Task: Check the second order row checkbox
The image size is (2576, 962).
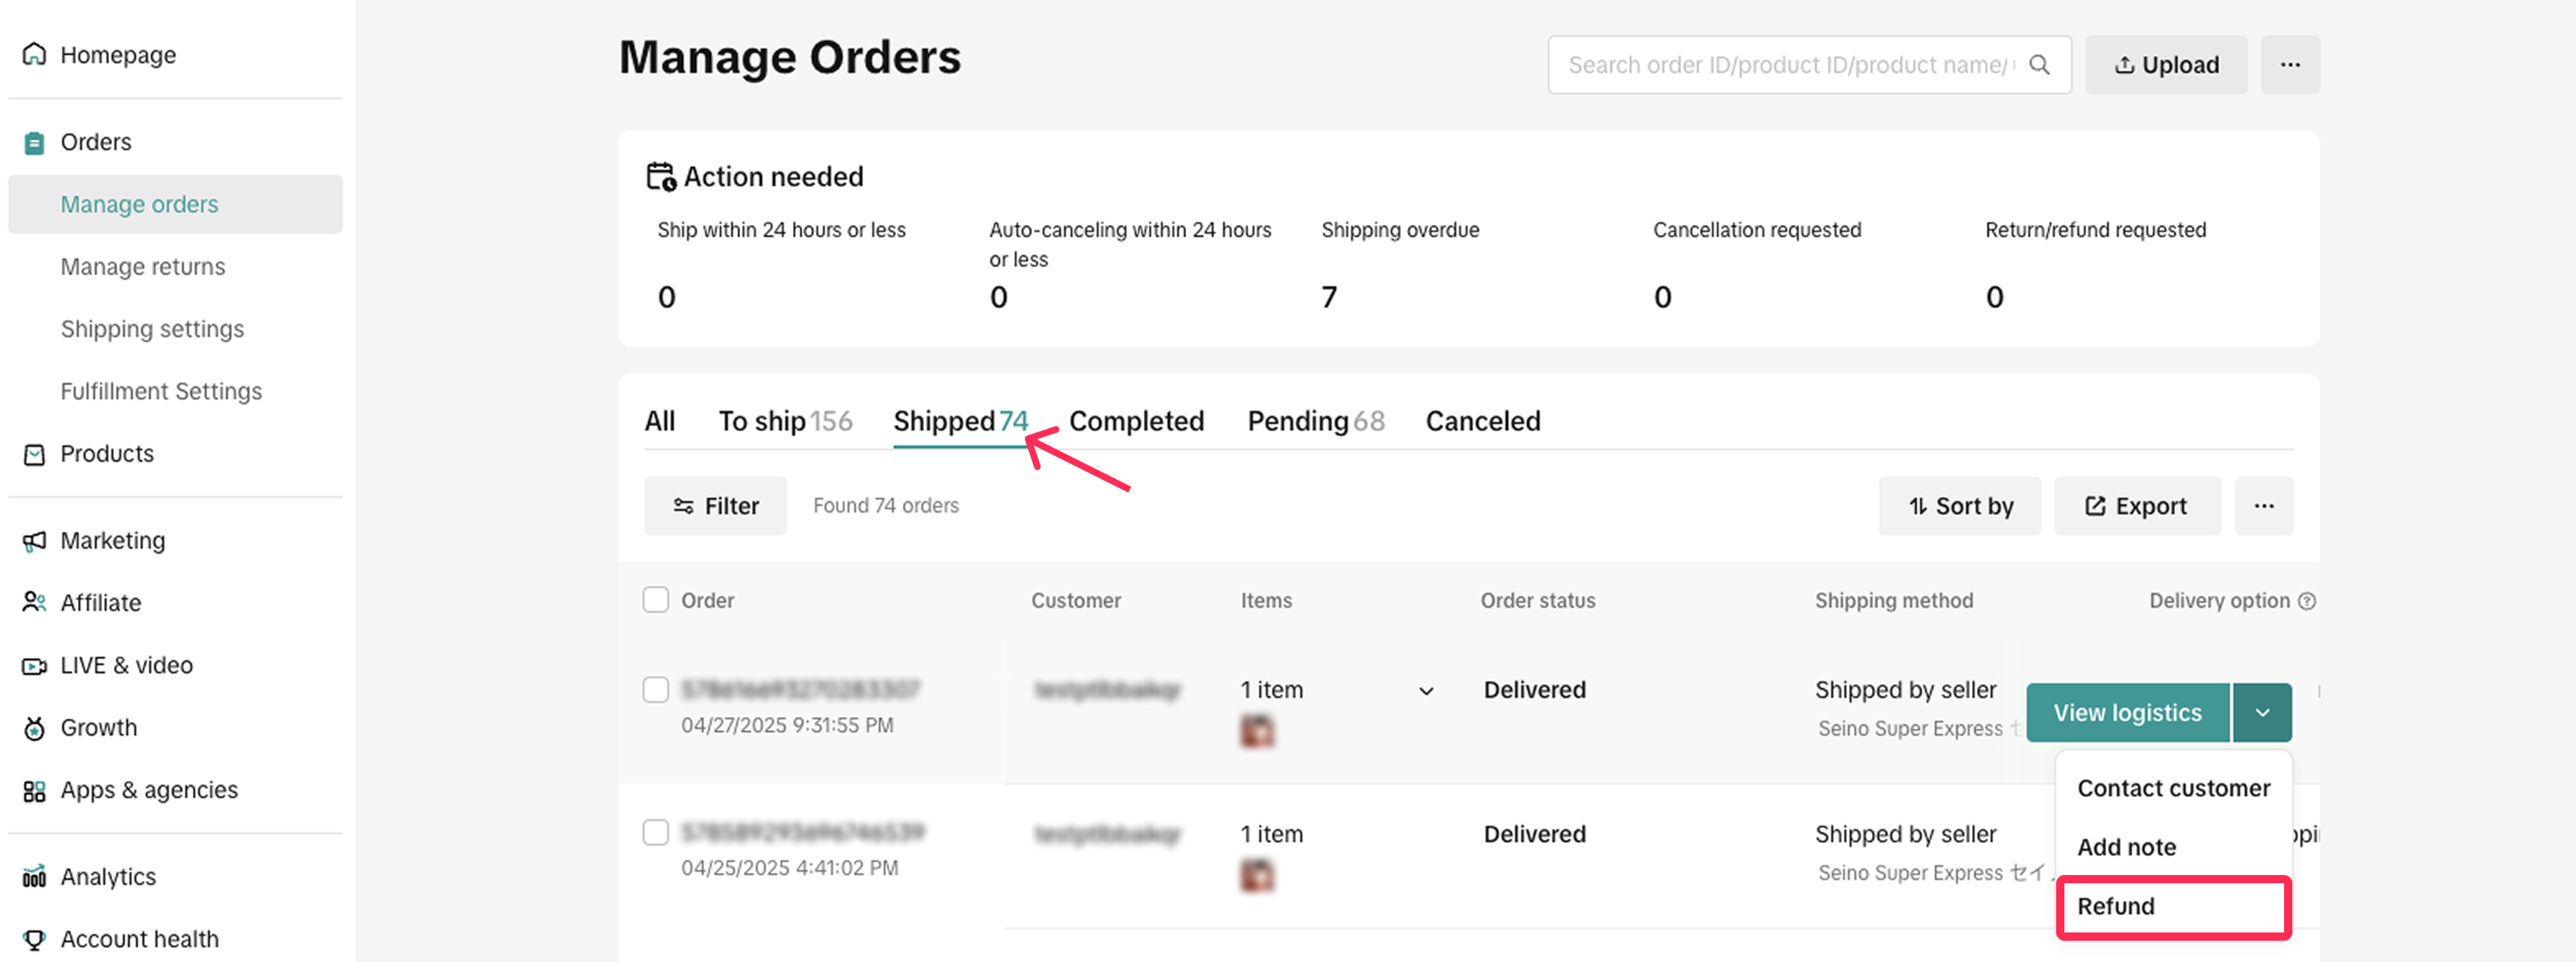Action: point(655,833)
